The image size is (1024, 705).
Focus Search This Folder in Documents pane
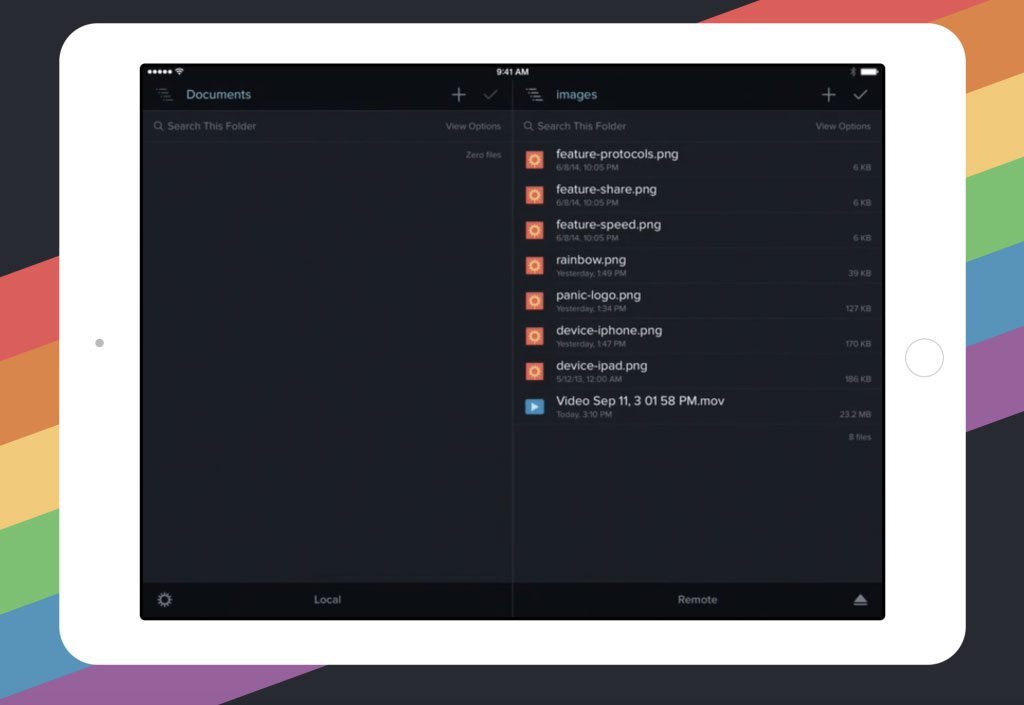(x=212, y=126)
